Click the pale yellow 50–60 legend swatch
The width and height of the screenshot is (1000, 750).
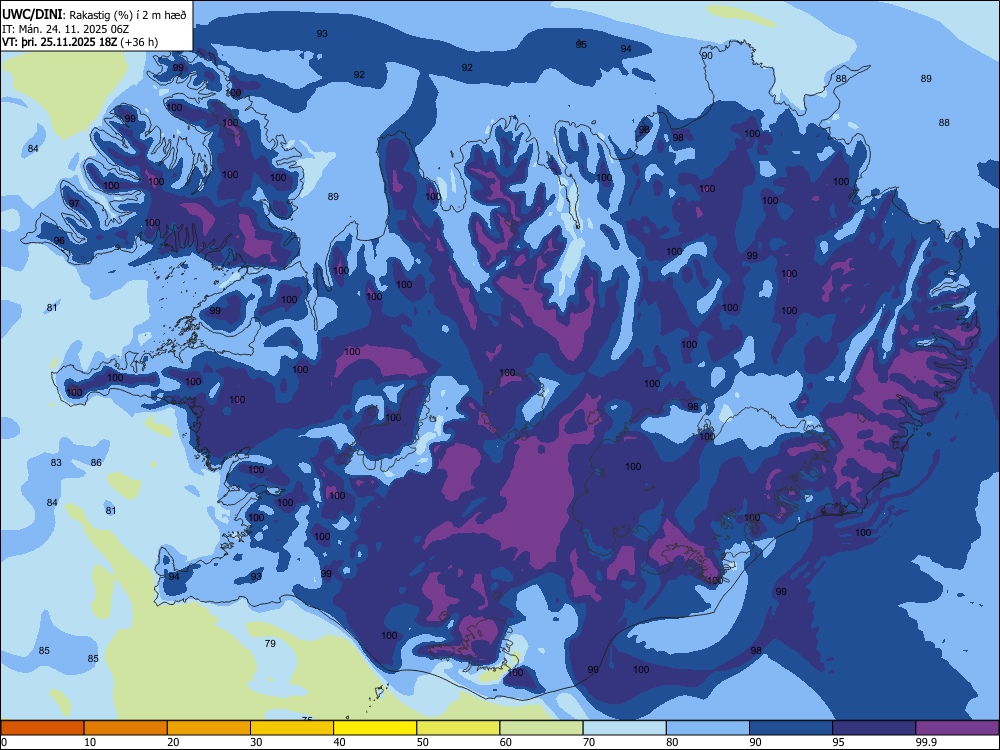pos(459,728)
